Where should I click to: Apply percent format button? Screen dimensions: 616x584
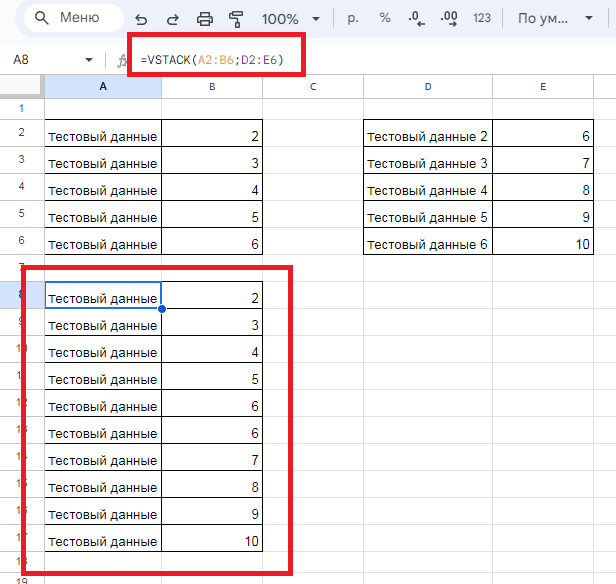385,18
